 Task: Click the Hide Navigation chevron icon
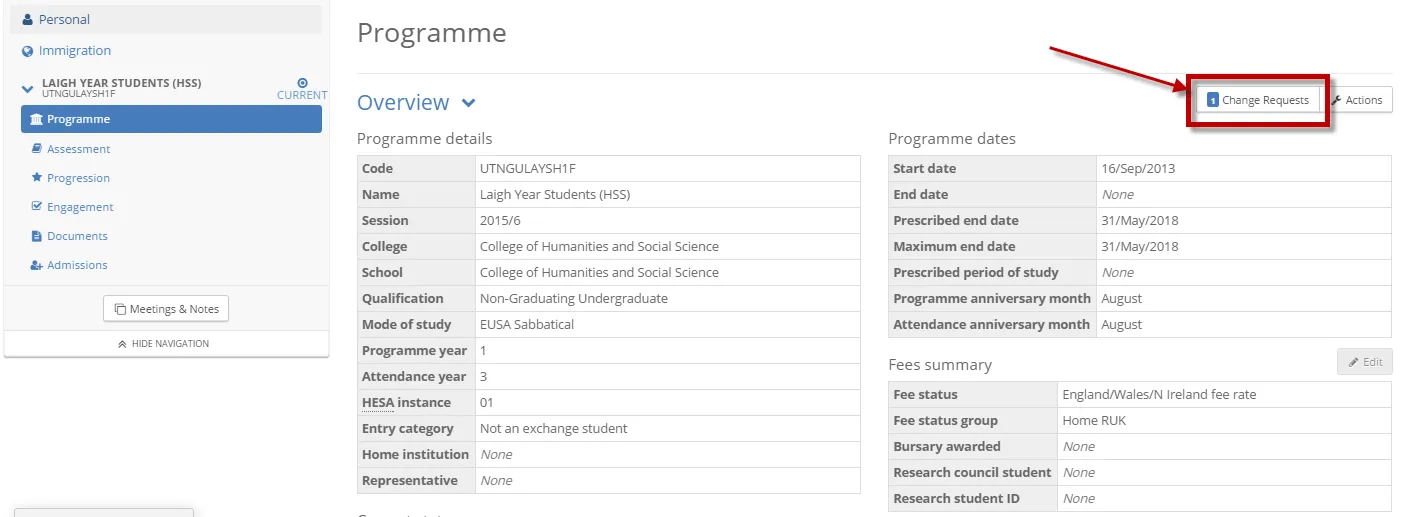[x=122, y=343]
